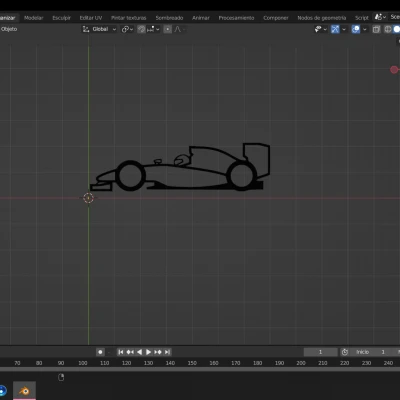400x400 pixels.
Task: Toggle viewport overlays
Action: click(x=356, y=29)
